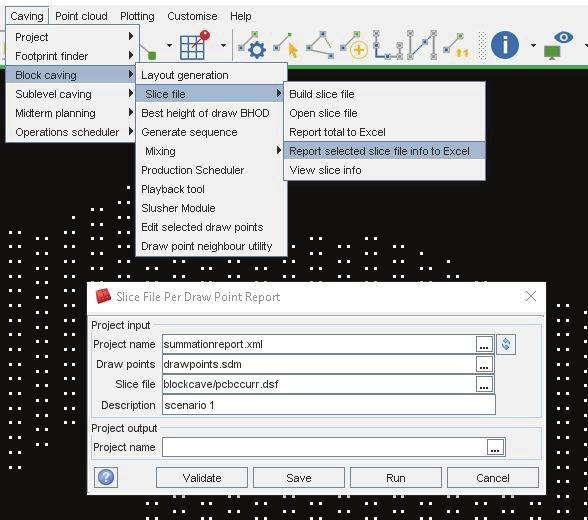Click the blue information icon
This screenshot has width=588, height=520.
(x=505, y=45)
